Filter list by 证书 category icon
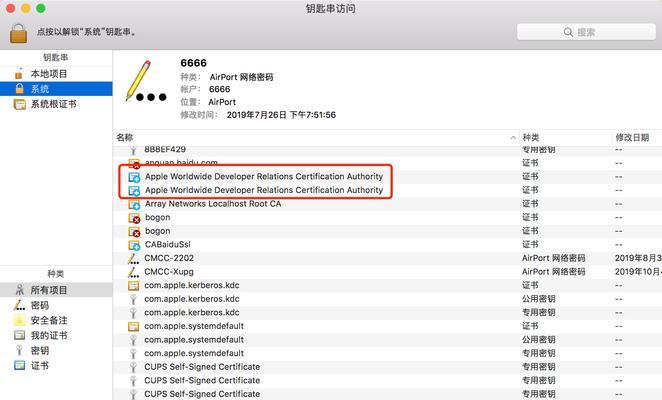 click(x=19, y=366)
